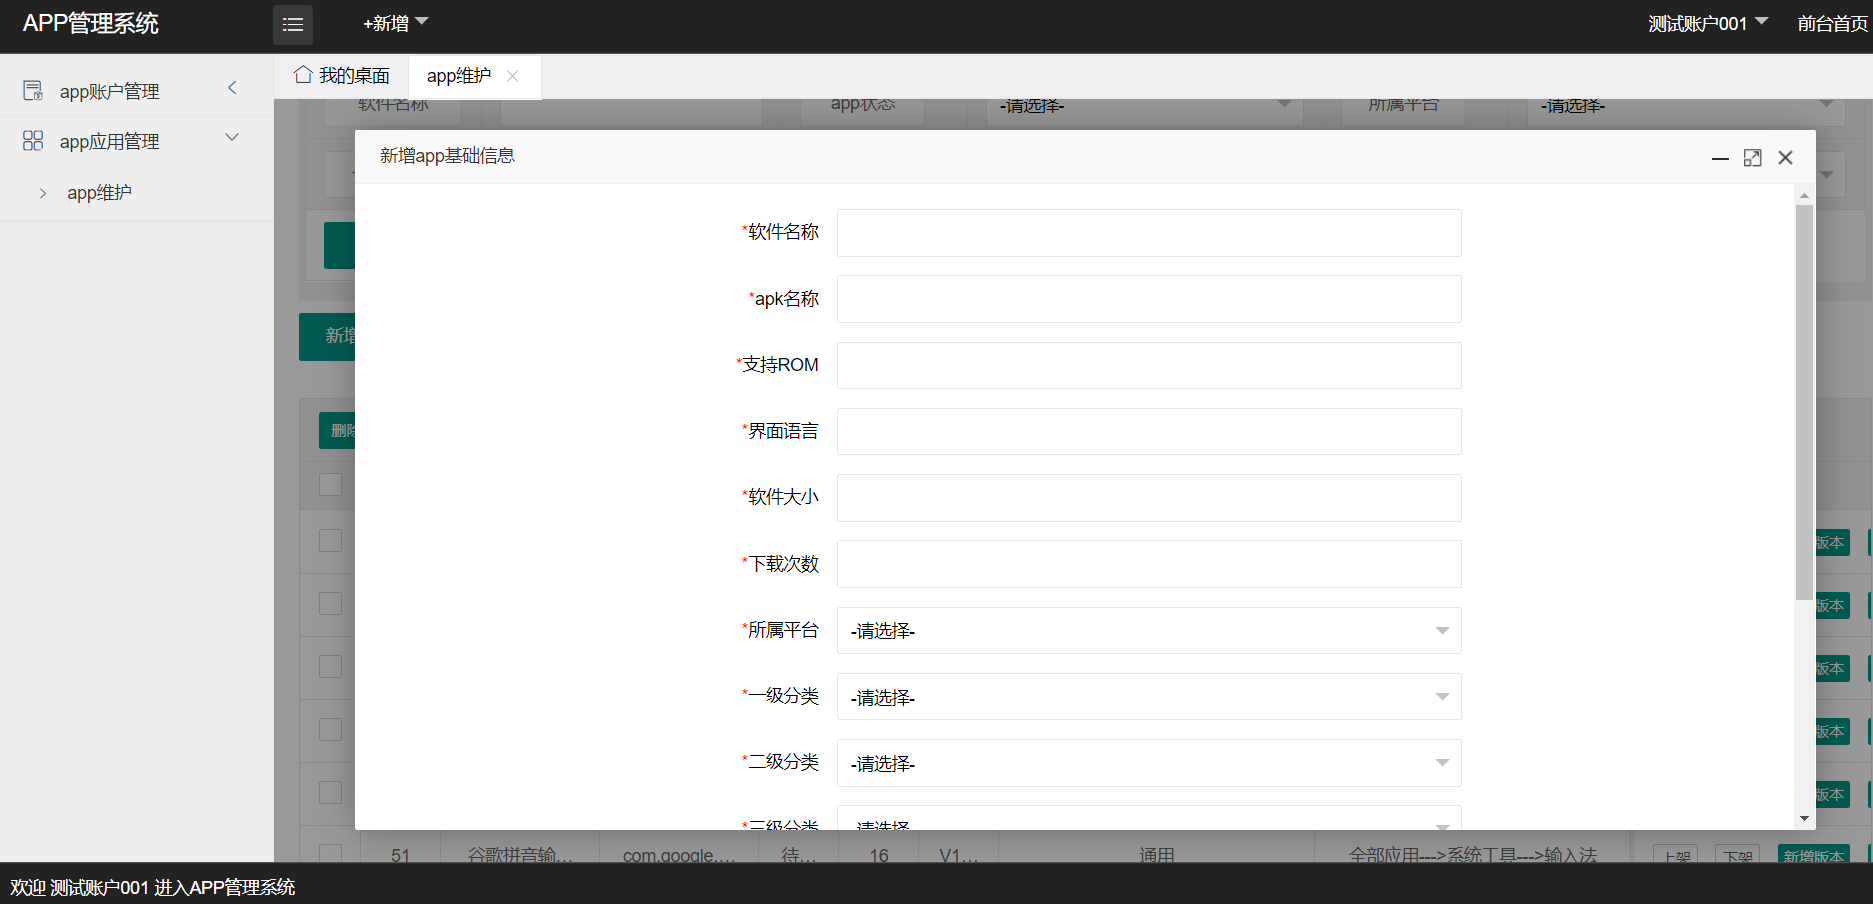Screen dimensions: 1873x904
Task: Open the 所属平台 dropdown in the dialog
Action: coord(1149,631)
